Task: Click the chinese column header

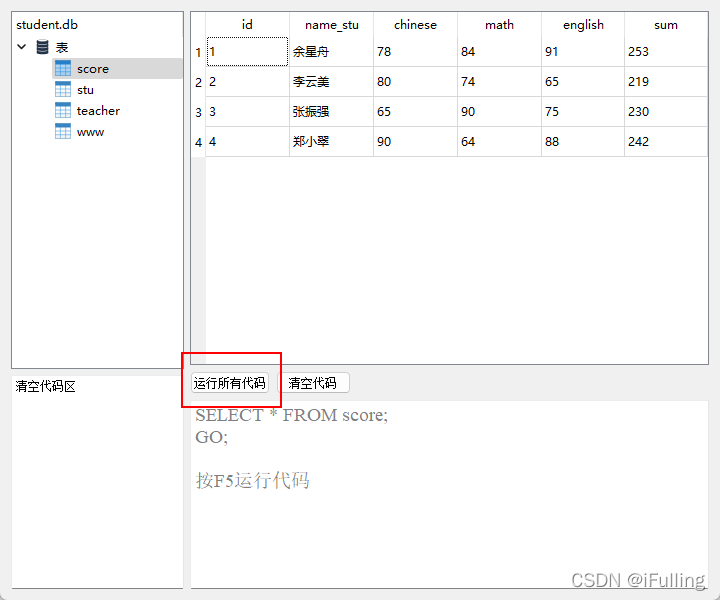Action: tap(415, 25)
